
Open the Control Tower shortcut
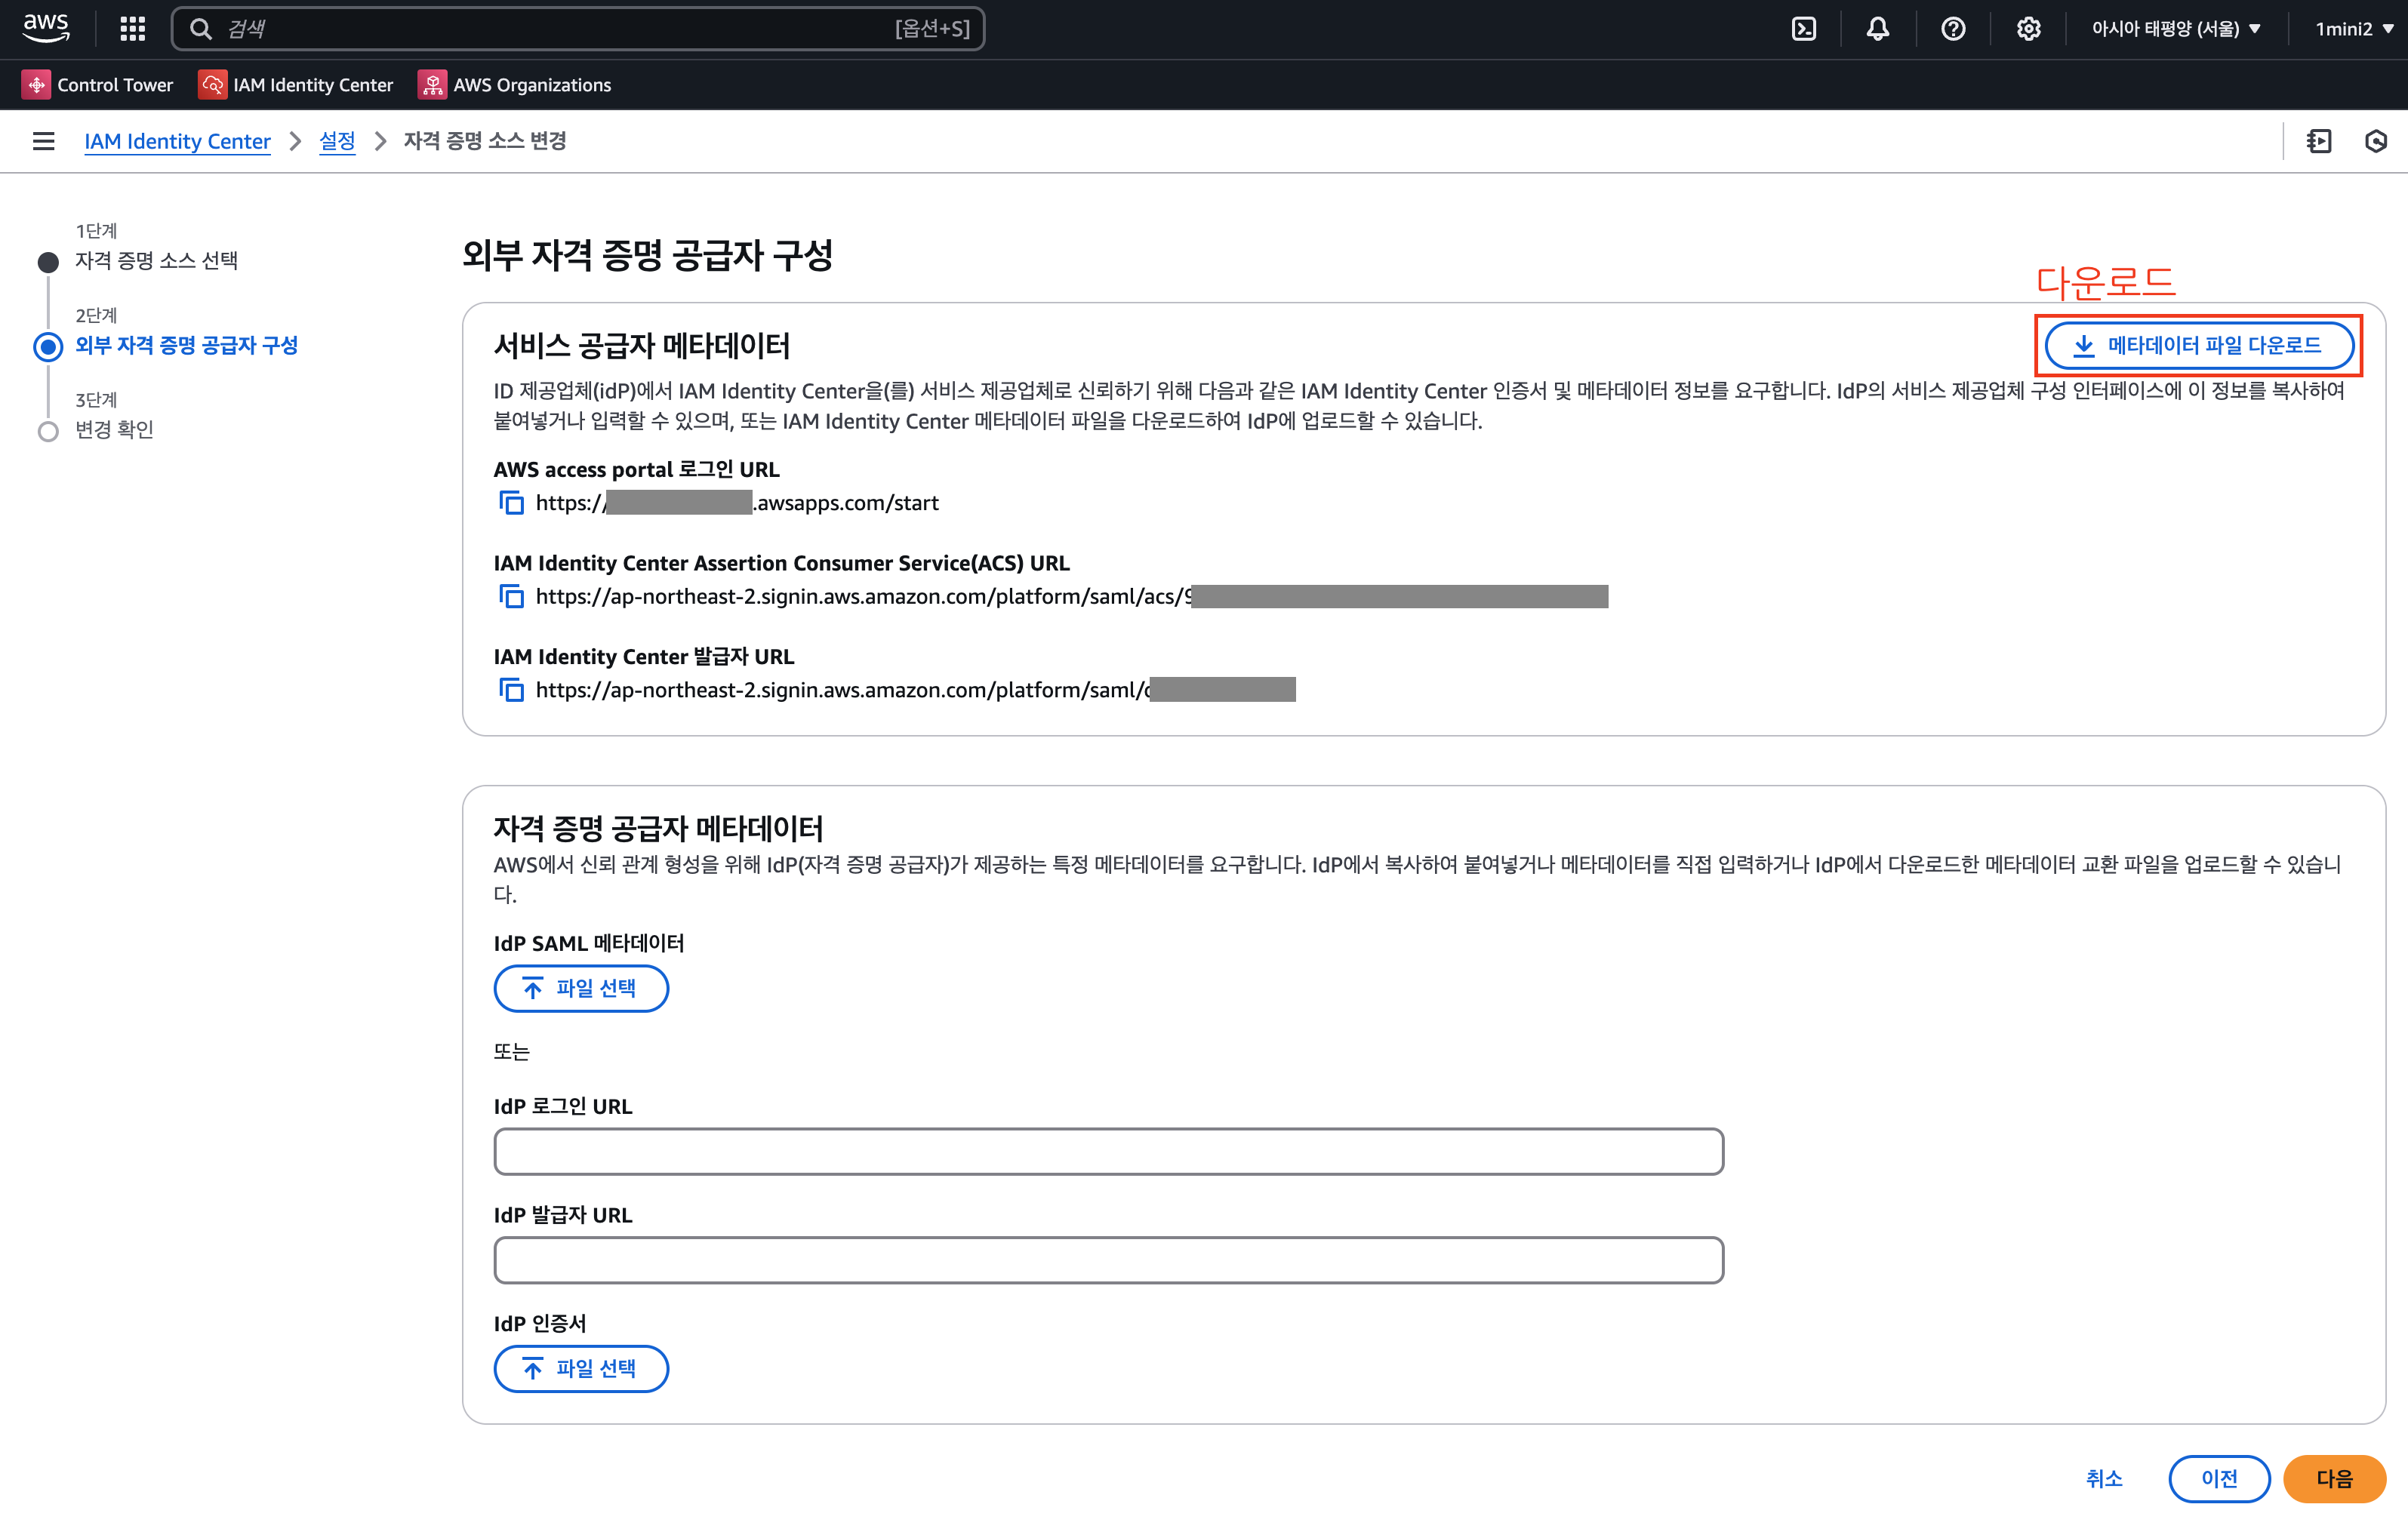tap(98, 85)
